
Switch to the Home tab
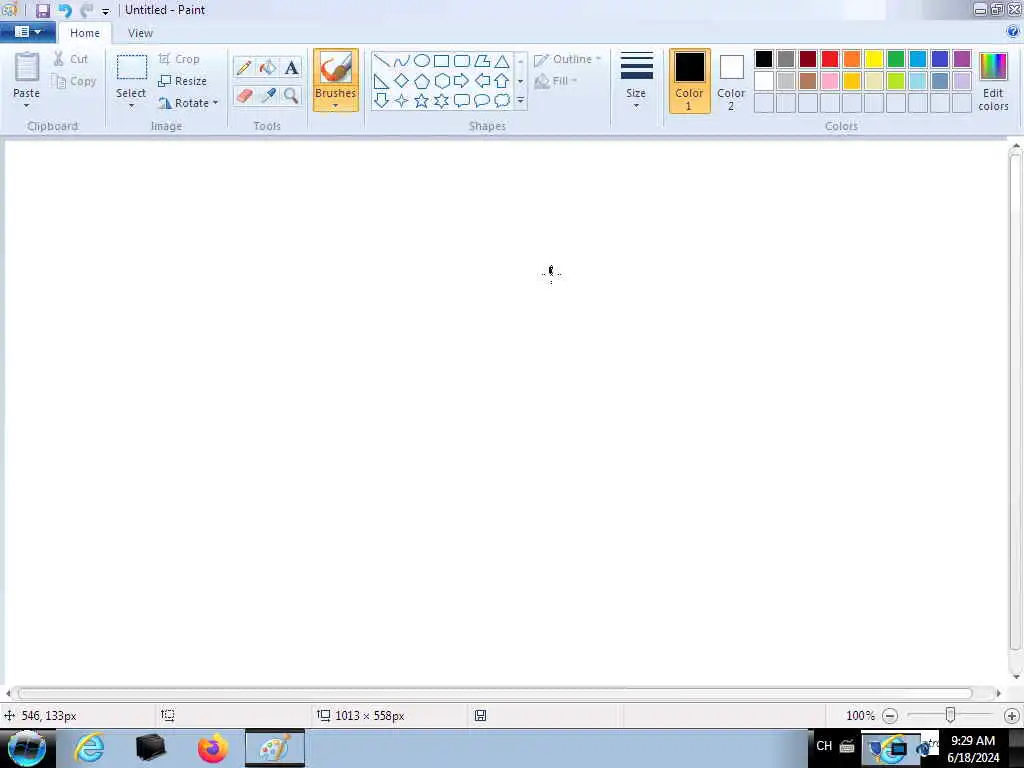coord(85,33)
